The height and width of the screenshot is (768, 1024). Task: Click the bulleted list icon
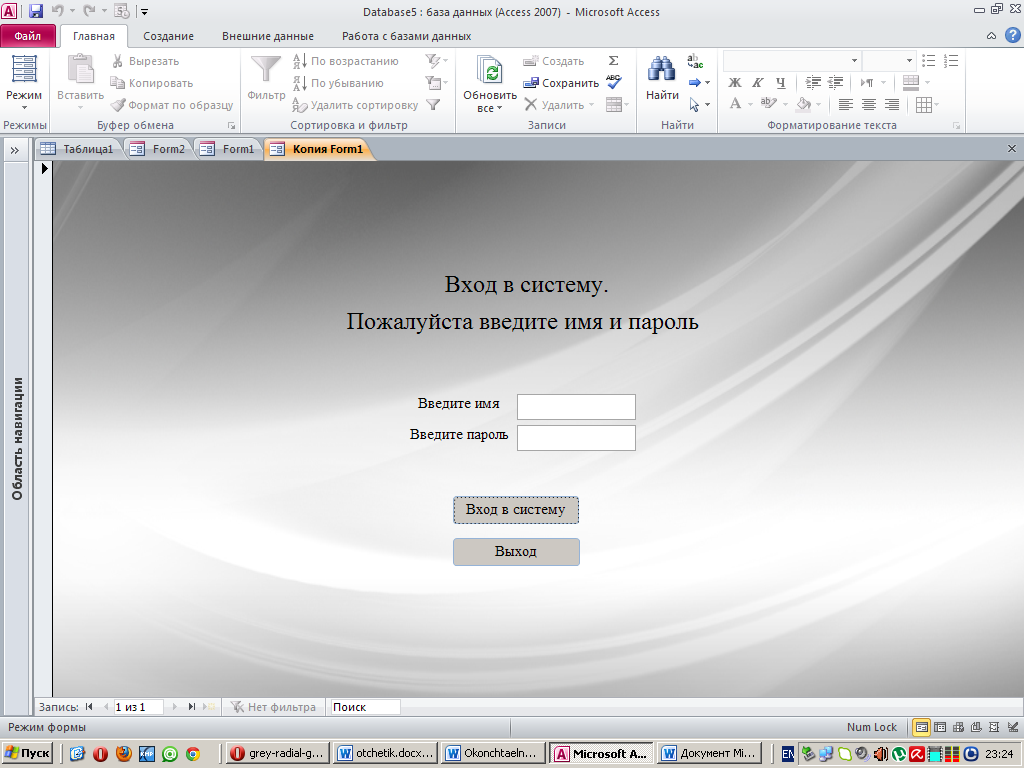pyautogui.click(x=928, y=61)
